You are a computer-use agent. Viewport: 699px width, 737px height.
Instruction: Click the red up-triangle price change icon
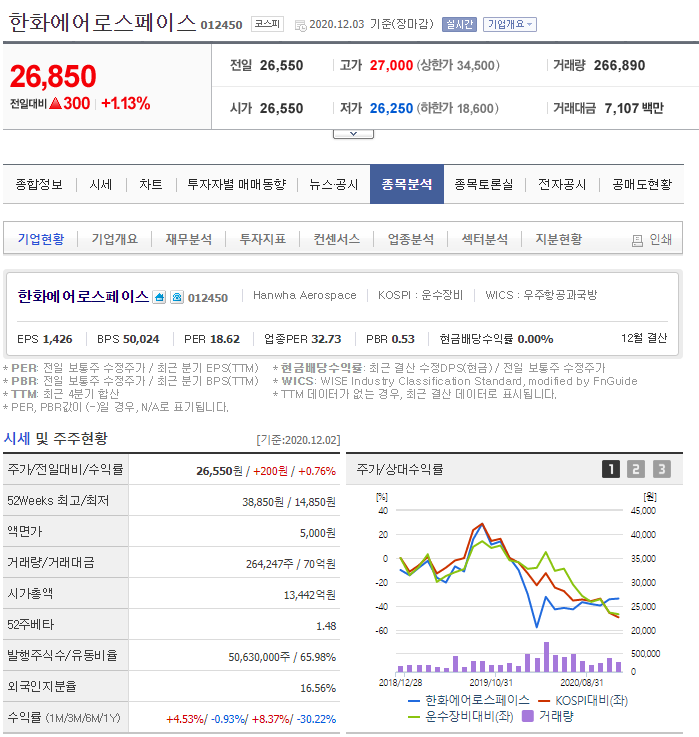(x=55, y=103)
